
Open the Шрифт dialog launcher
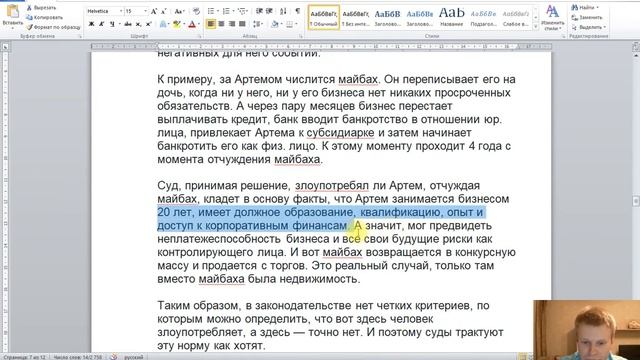click(x=200, y=36)
